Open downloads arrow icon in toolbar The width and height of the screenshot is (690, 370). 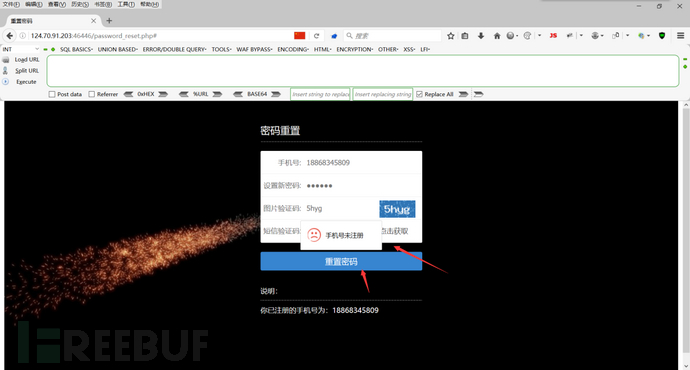coord(481,36)
